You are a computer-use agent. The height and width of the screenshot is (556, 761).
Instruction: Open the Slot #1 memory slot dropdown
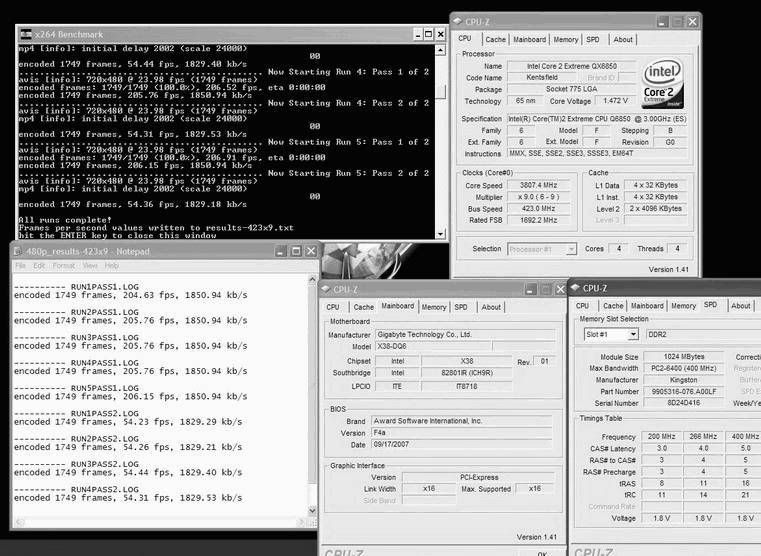click(633, 334)
